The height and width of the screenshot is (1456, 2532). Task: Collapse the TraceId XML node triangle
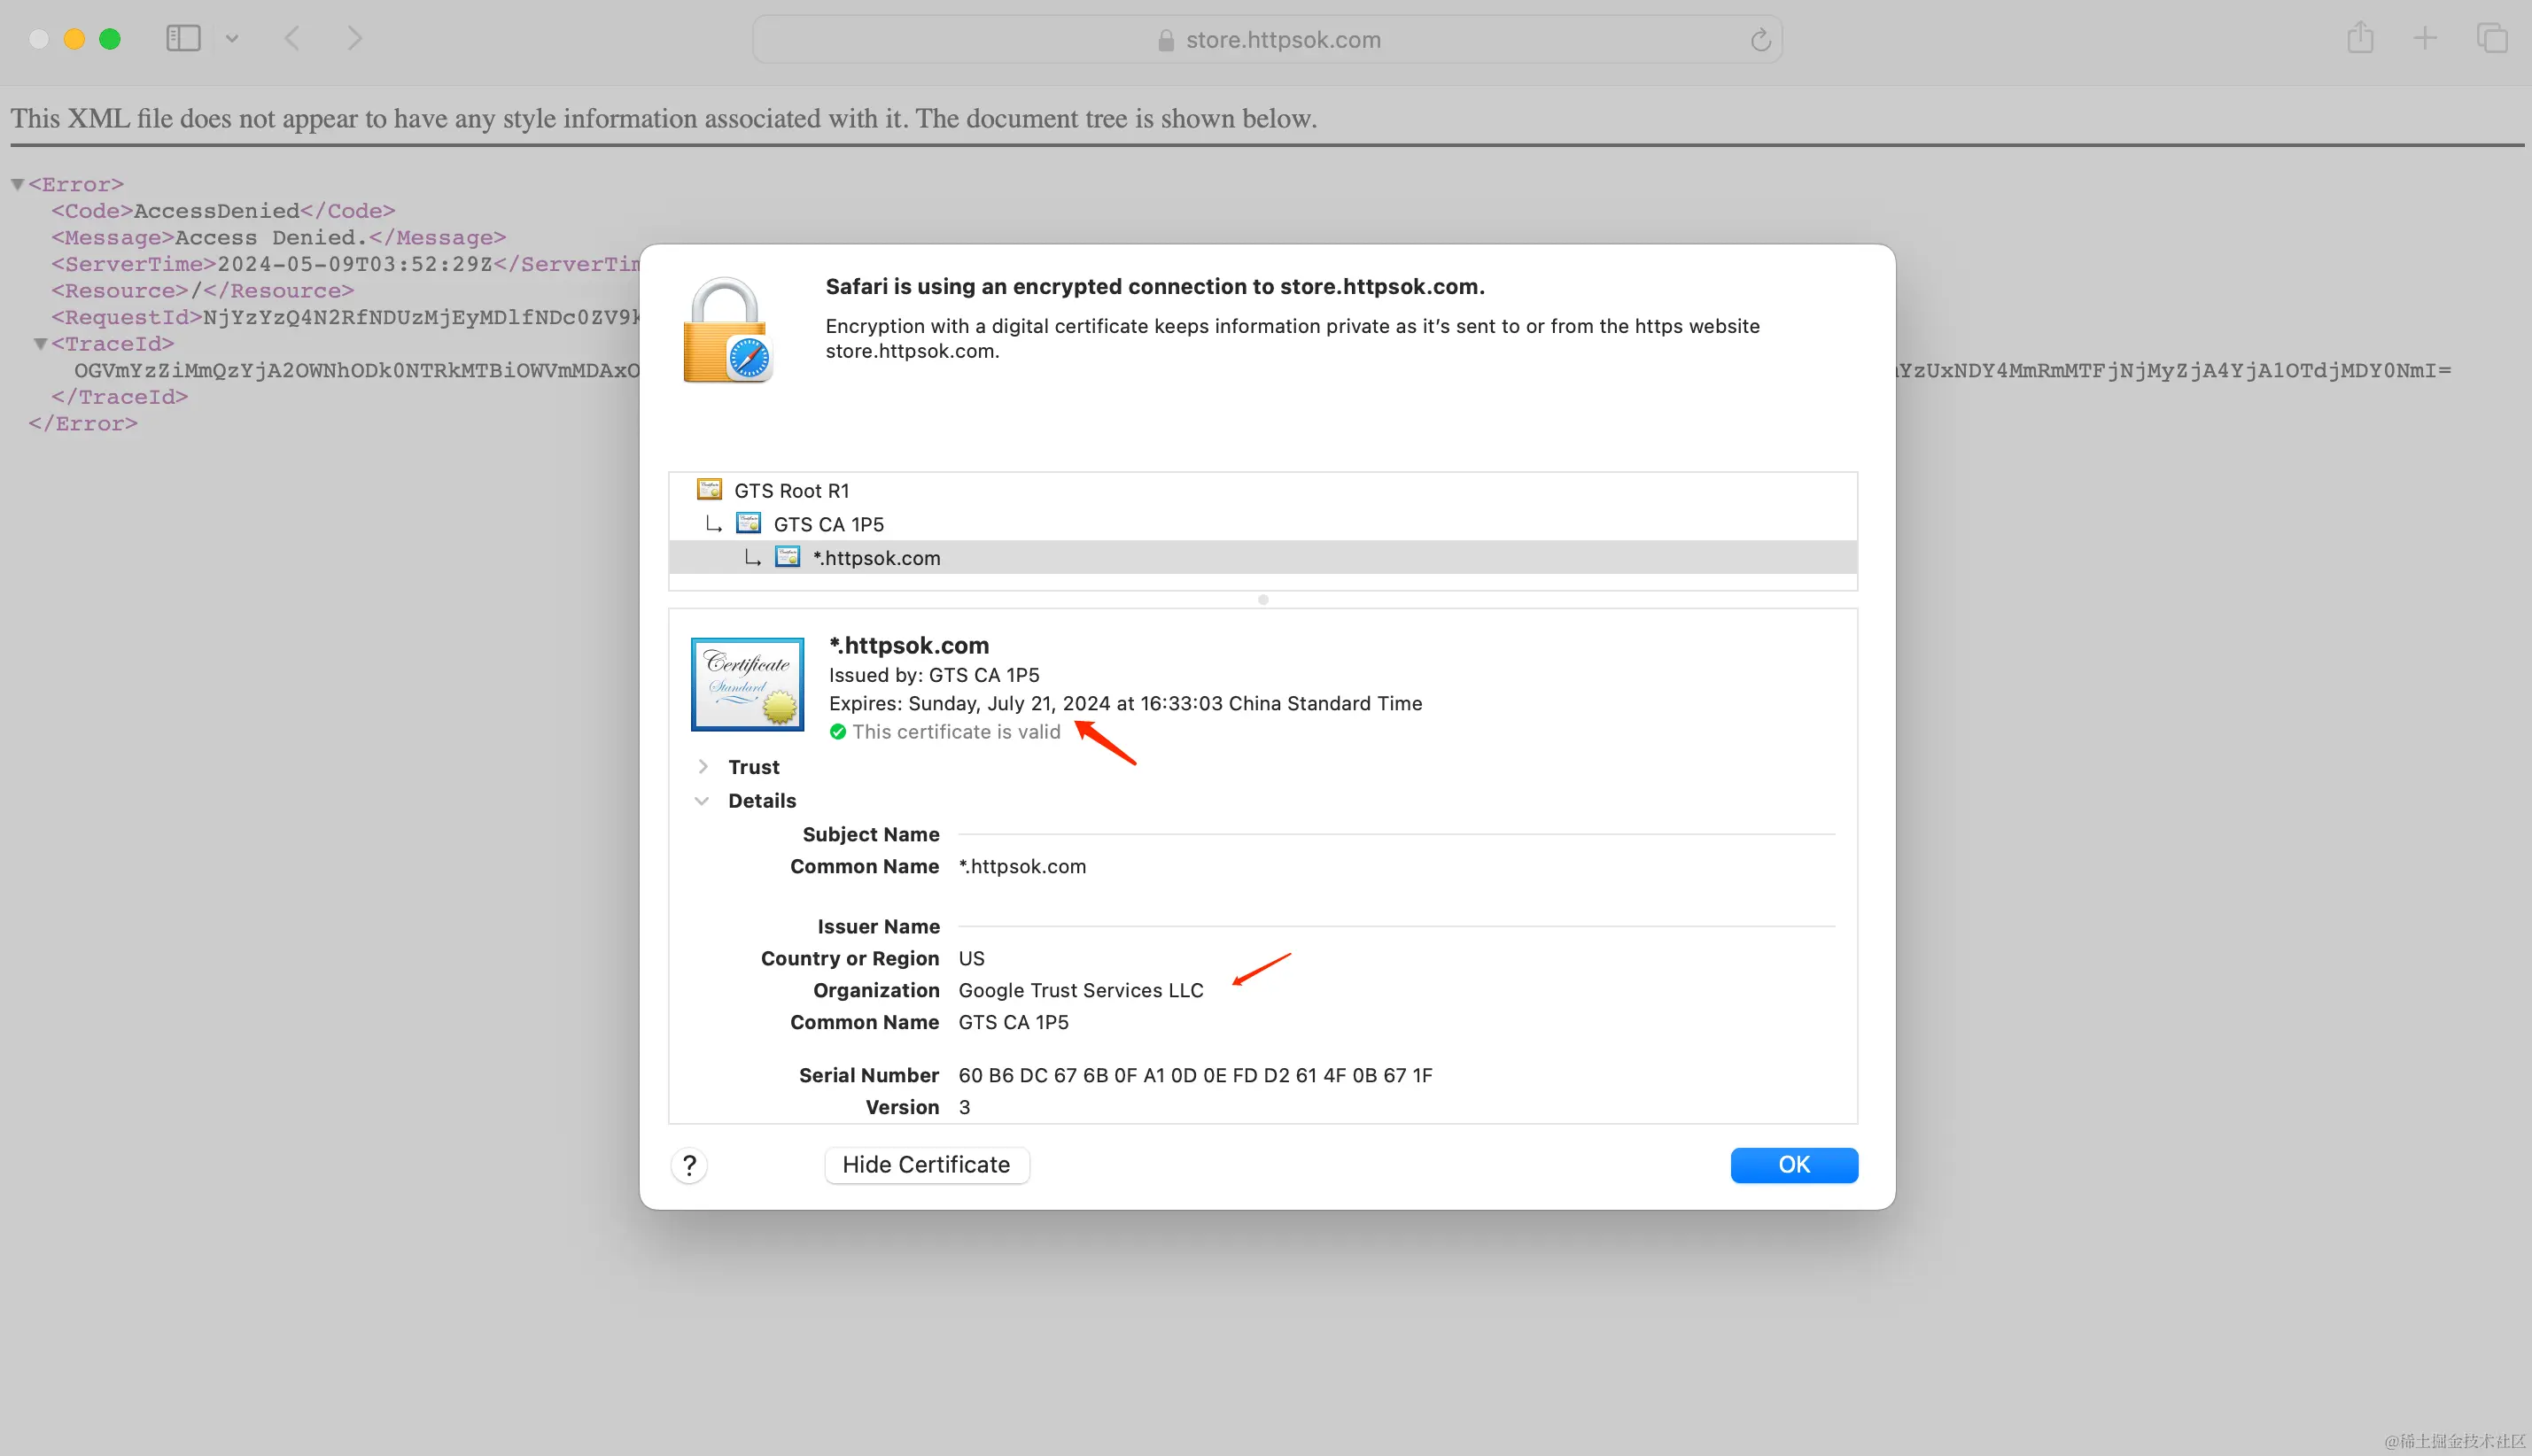pyautogui.click(x=40, y=344)
